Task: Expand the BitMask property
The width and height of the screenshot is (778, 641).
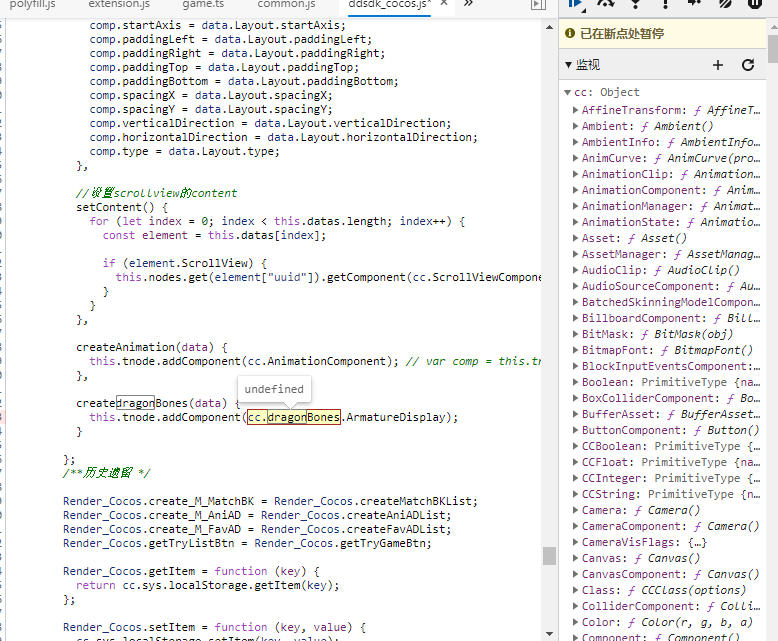Action: click(575, 334)
